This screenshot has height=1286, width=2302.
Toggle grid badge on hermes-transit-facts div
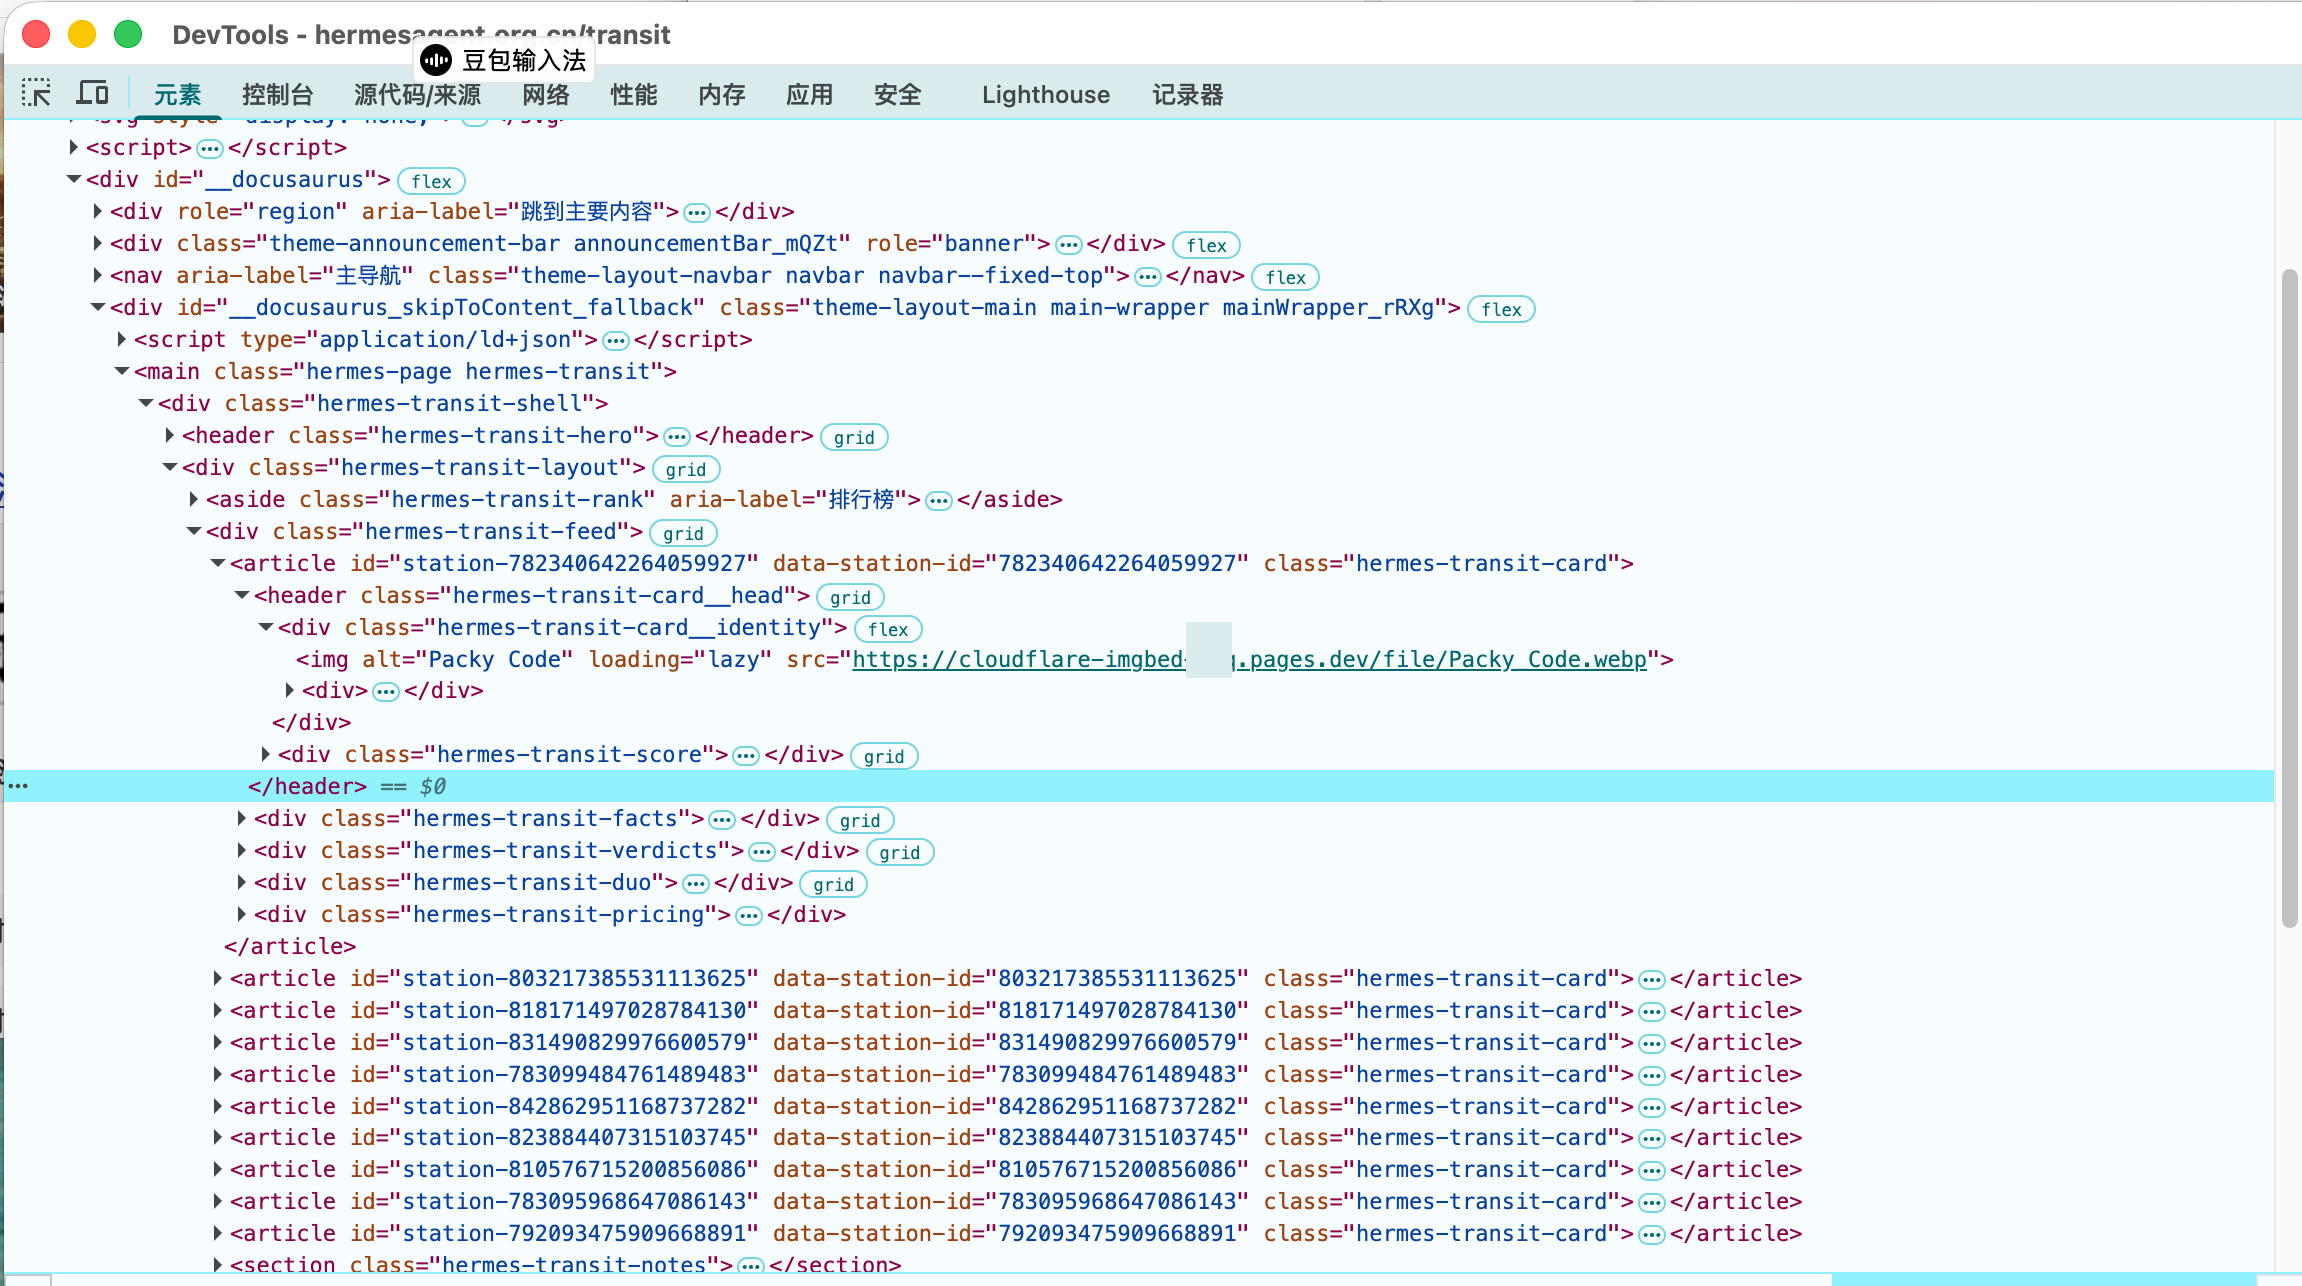coord(860,820)
